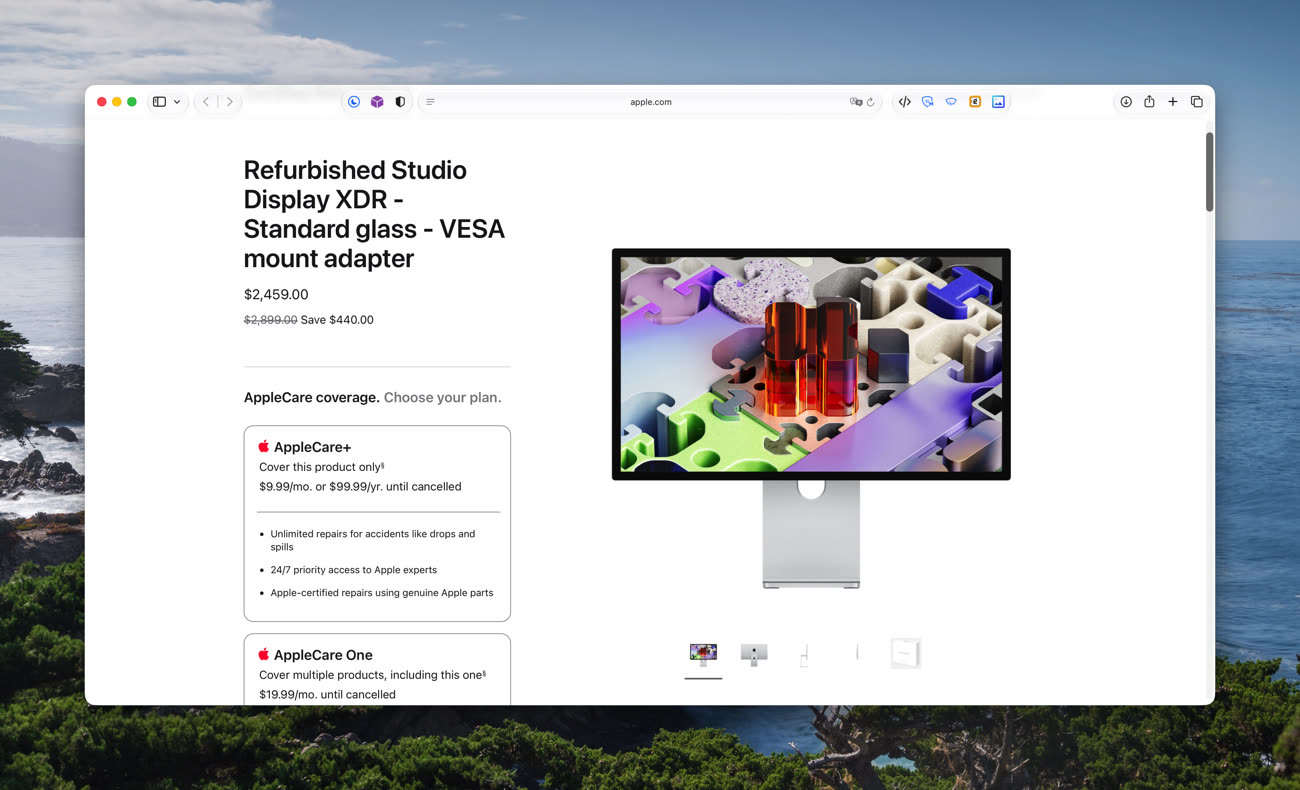Screen dimensions: 1300x790
Task: Open the Share menu
Action: 1149,101
